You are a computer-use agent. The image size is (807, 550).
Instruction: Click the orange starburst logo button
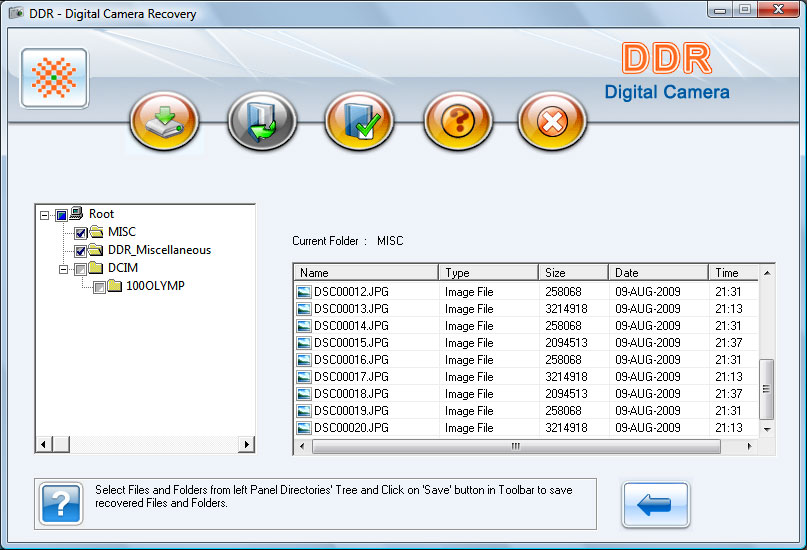point(55,78)
